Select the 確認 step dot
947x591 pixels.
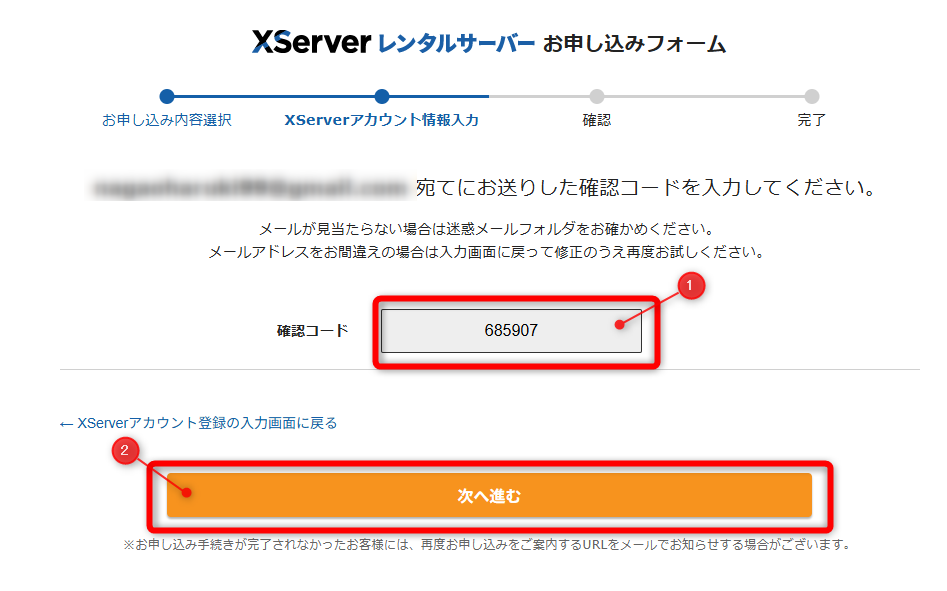(597, 96)
